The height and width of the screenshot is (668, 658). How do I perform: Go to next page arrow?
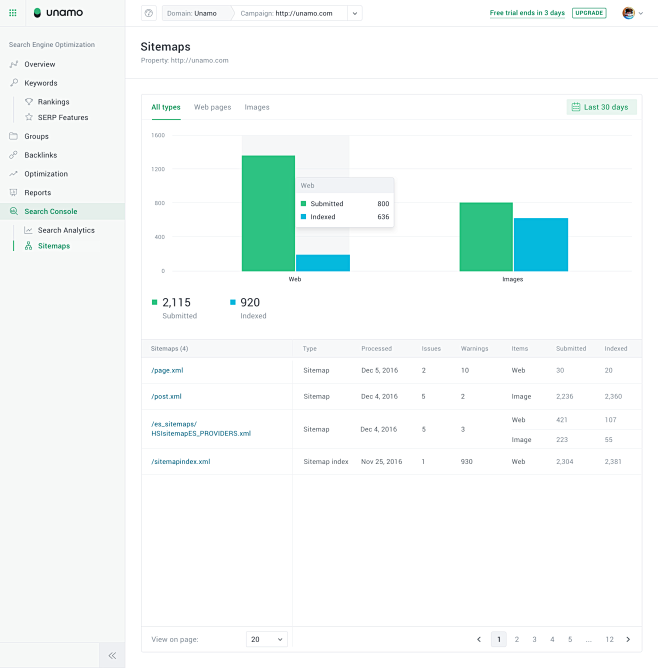pyautogui.click(x=628, y=639)
